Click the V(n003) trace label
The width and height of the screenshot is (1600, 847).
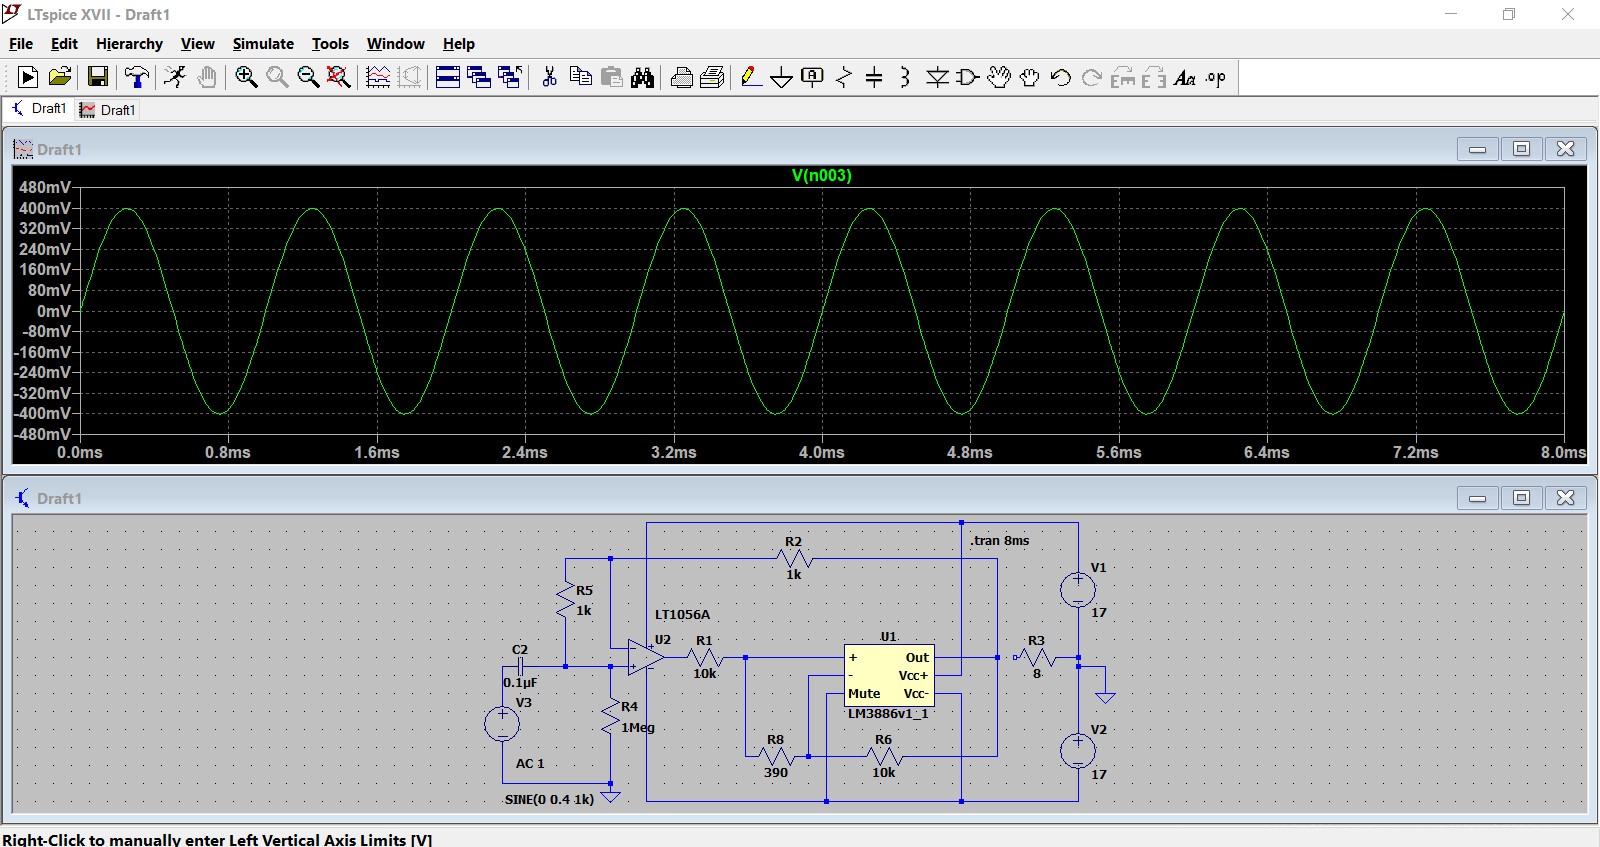(822, 175)
